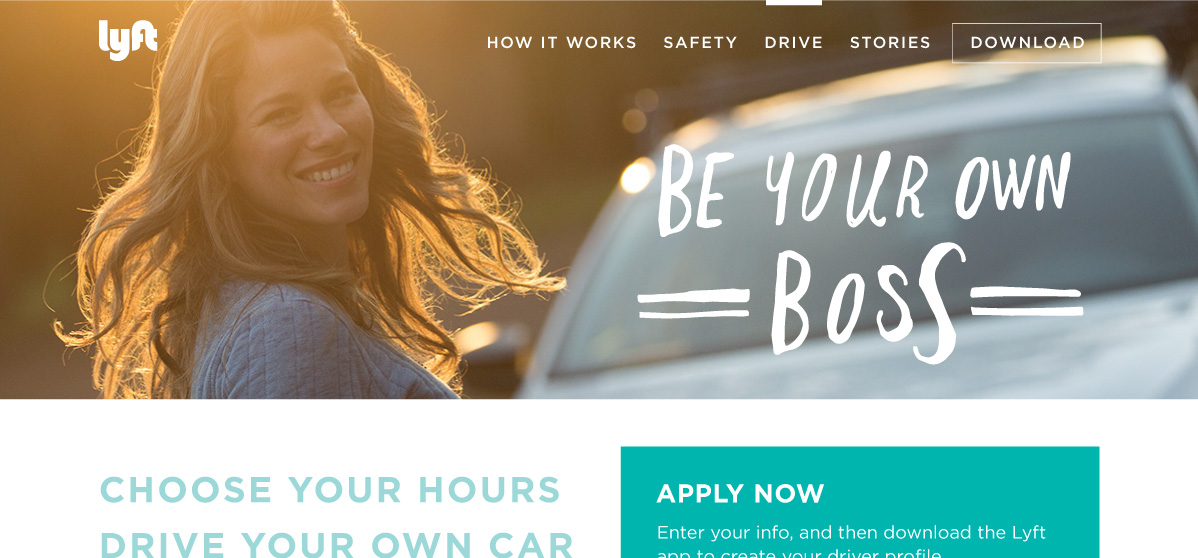
Task: Click the Lyft logo
Action: (x=128, y=40)
